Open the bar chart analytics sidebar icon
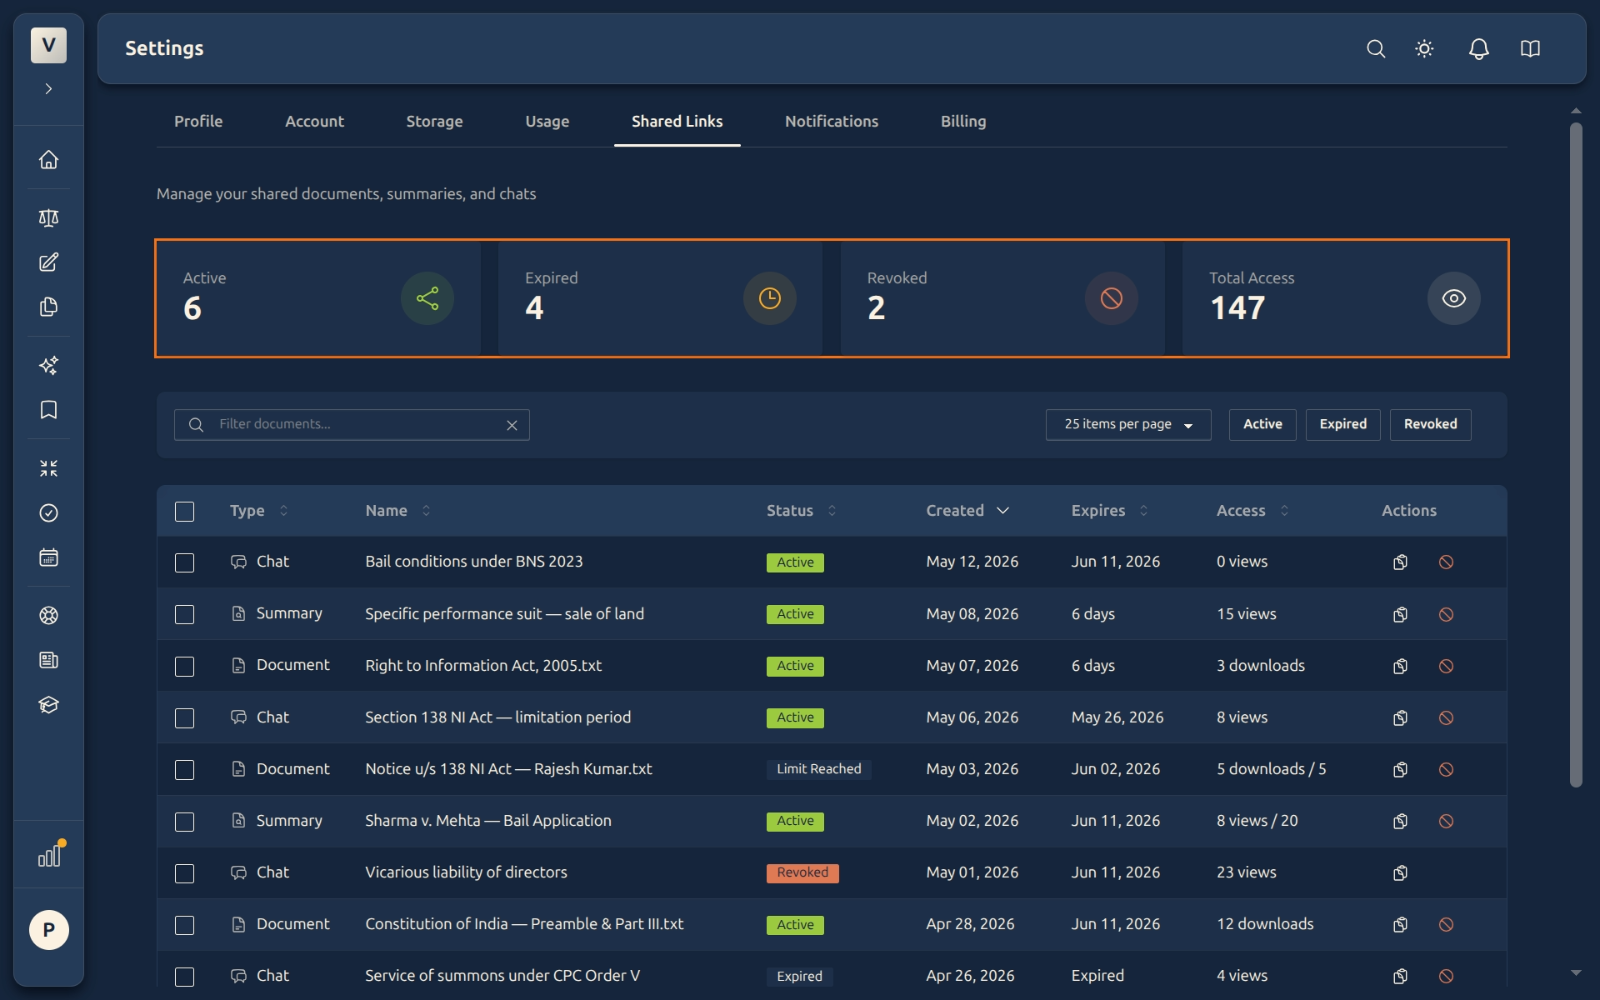The width and height of the screenshot is (1600, 1000). pyautogui.click(x=48, y=856)
